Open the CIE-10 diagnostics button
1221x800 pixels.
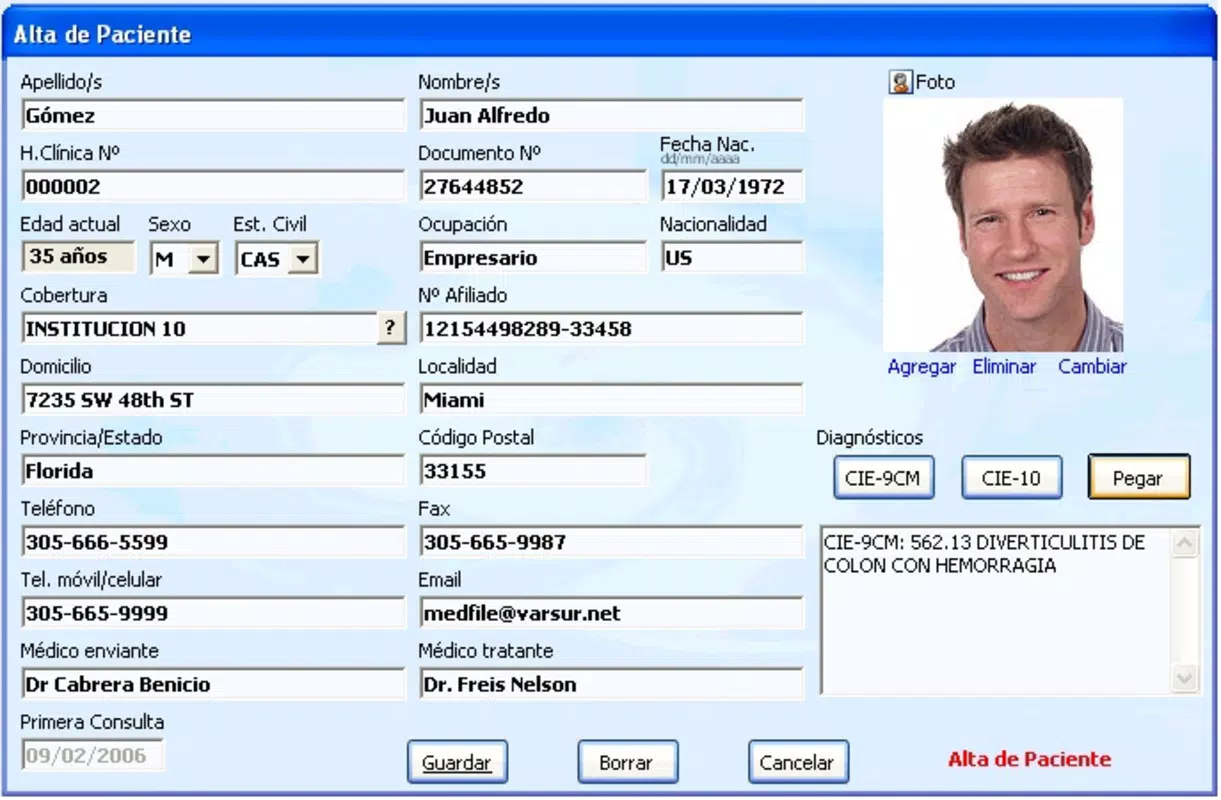[1011, 478]
